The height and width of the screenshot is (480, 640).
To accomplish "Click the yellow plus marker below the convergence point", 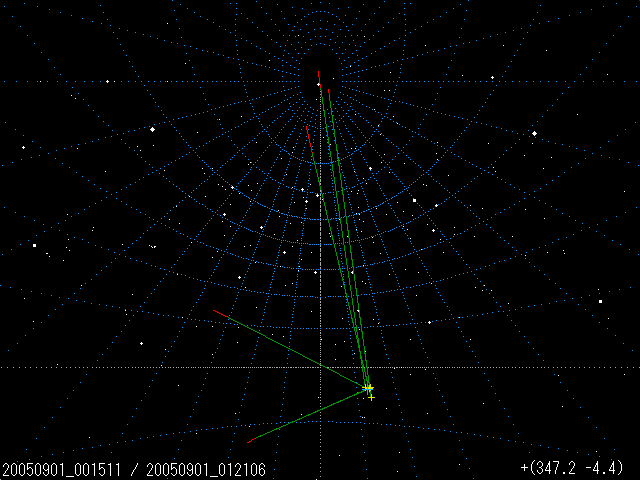I will [371, 398].
